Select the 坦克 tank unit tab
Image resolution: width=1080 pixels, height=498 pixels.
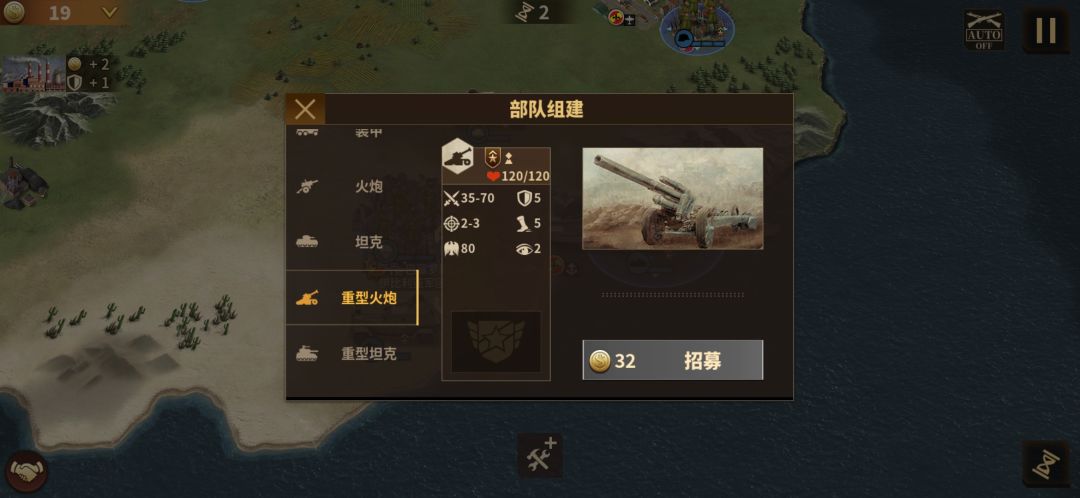(x=352, y=242)
